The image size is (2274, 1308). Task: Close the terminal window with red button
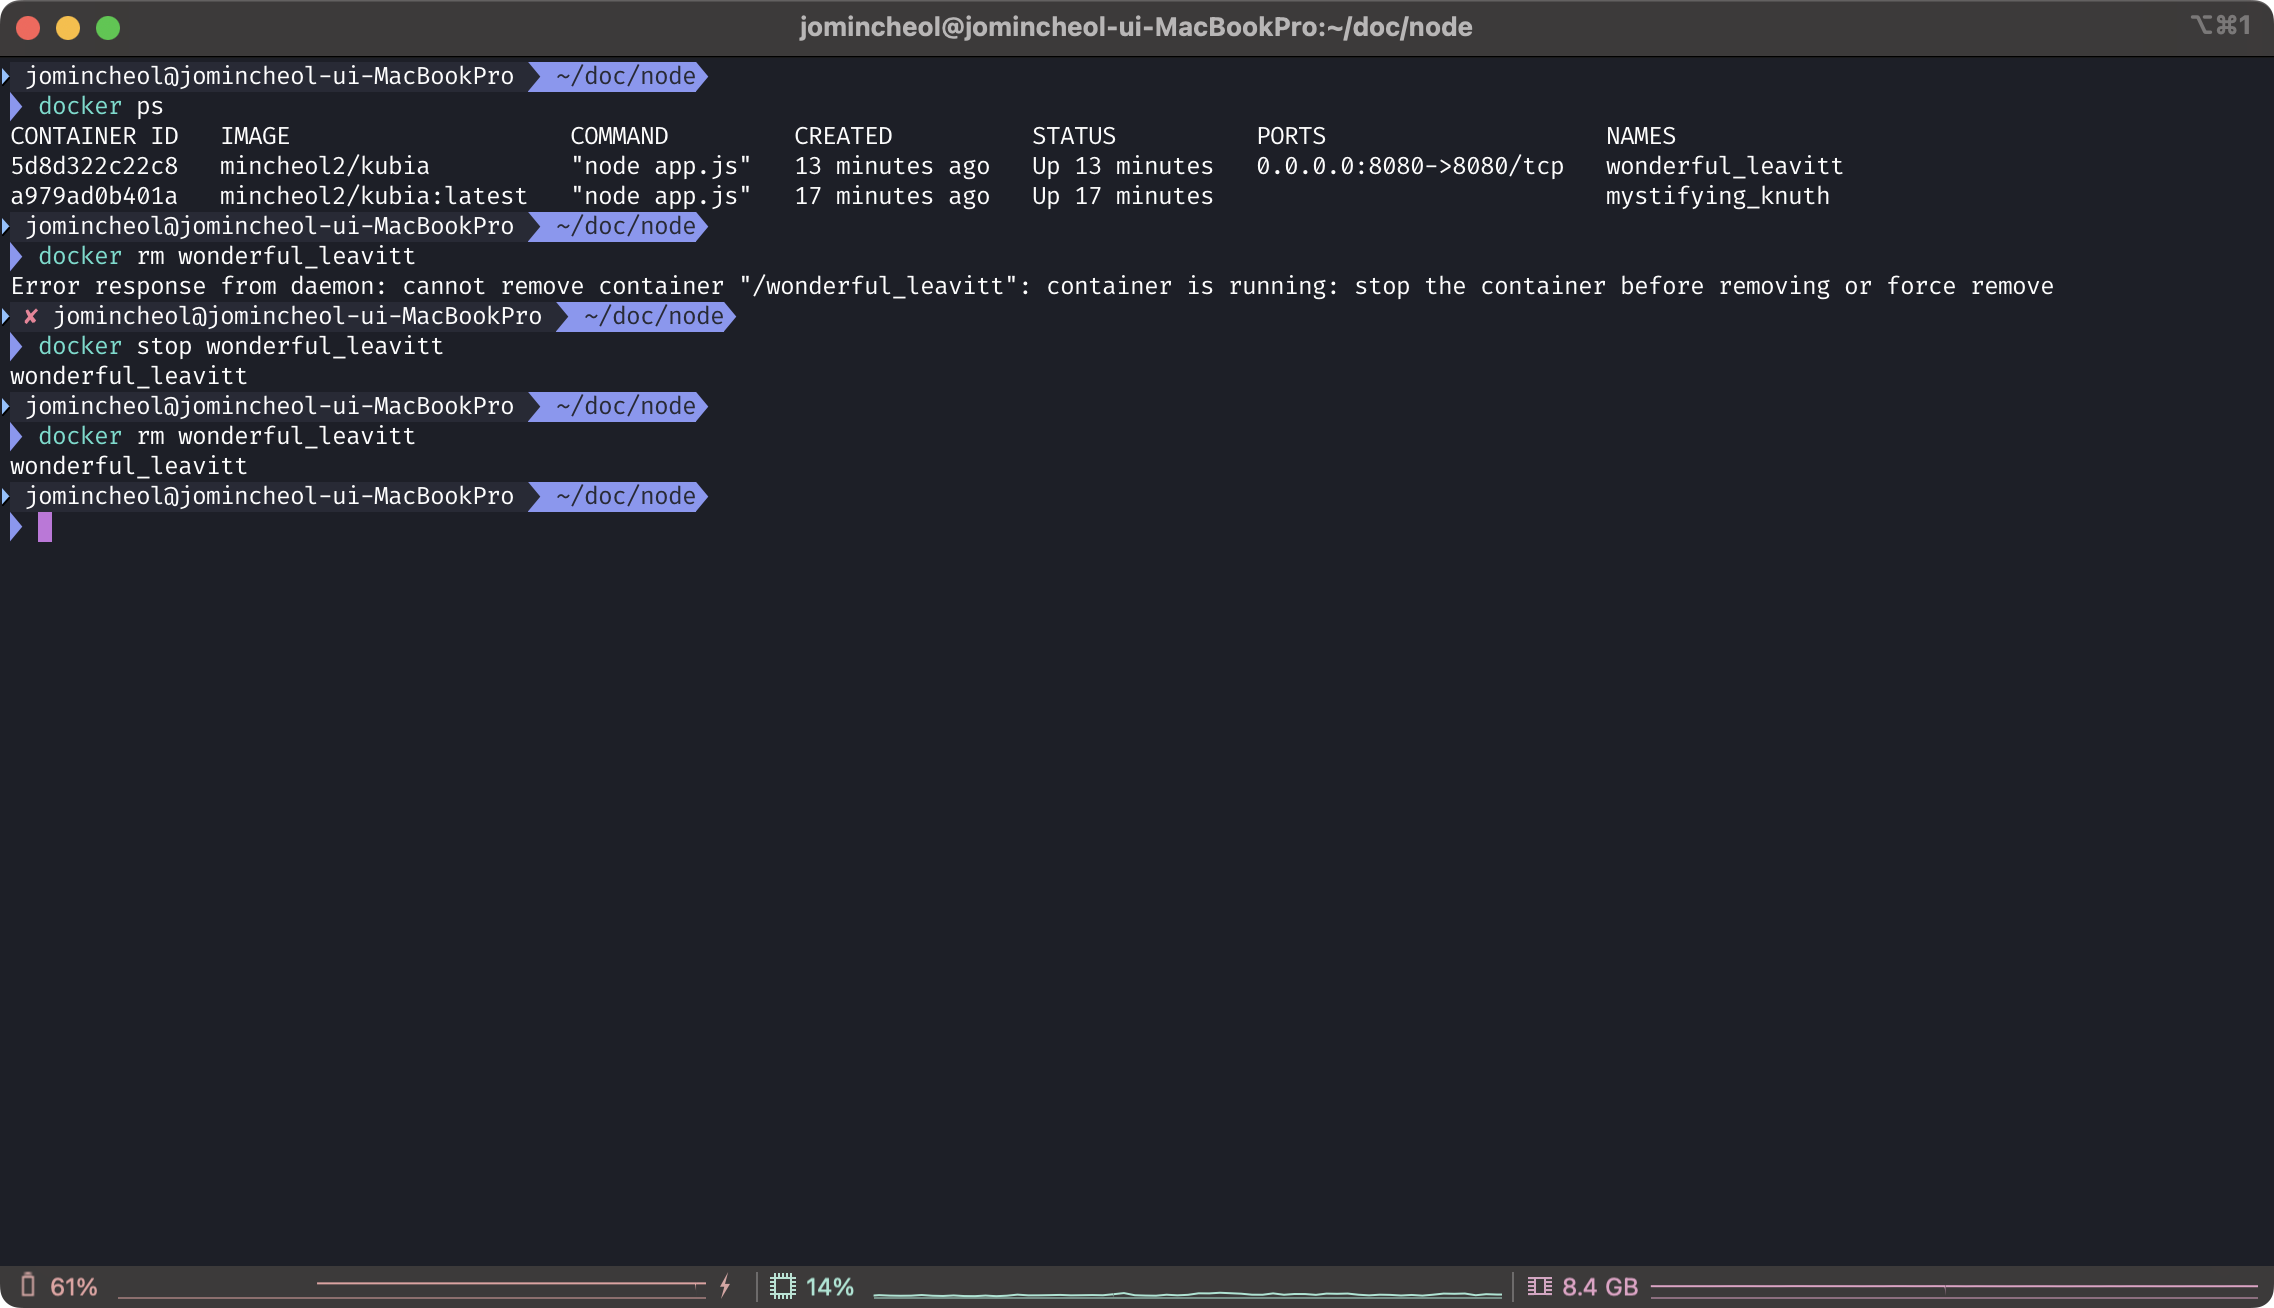(x=28, y=28)
